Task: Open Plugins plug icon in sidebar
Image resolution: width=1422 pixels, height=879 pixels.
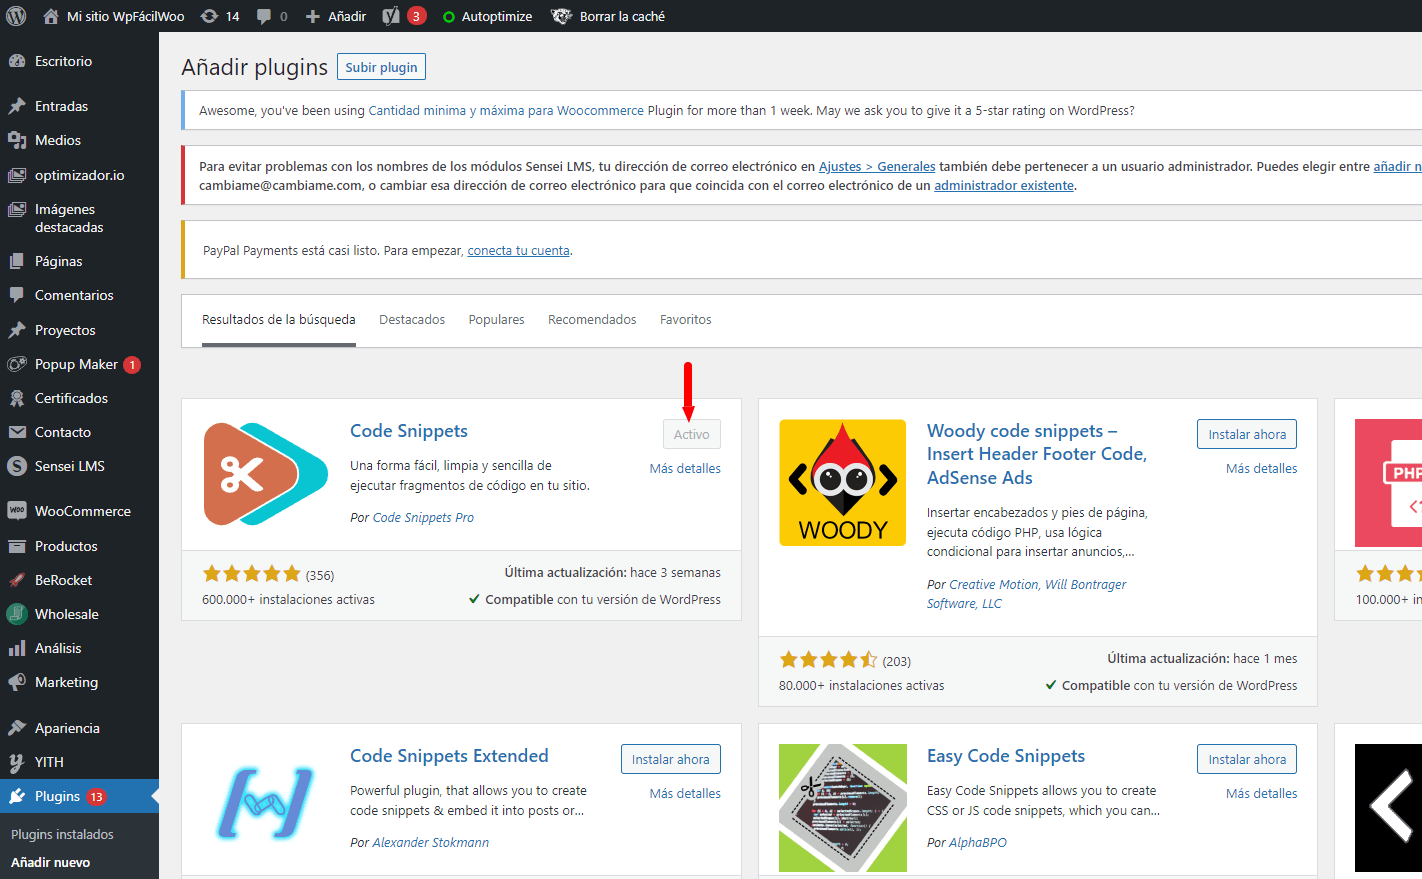Action: point(17,796)
